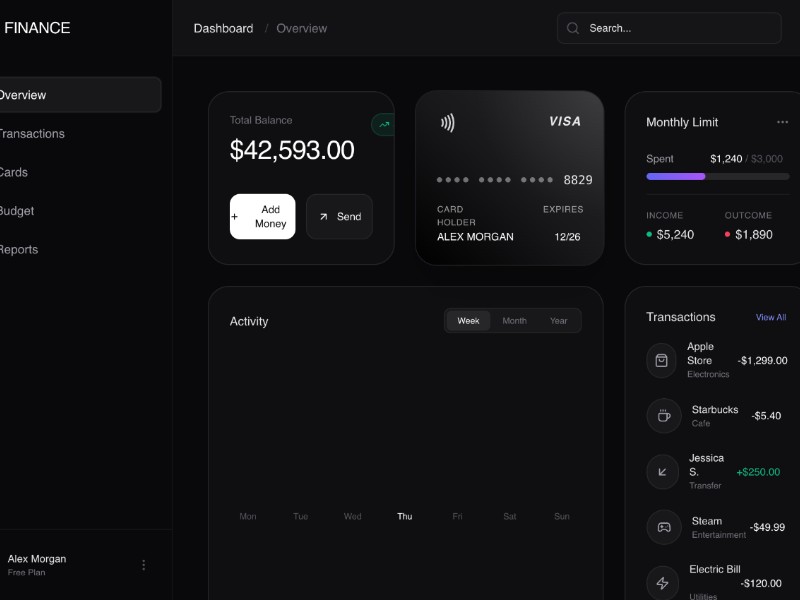Click the incoming transfer arrow icon for Jessica S.

point(664,470)
